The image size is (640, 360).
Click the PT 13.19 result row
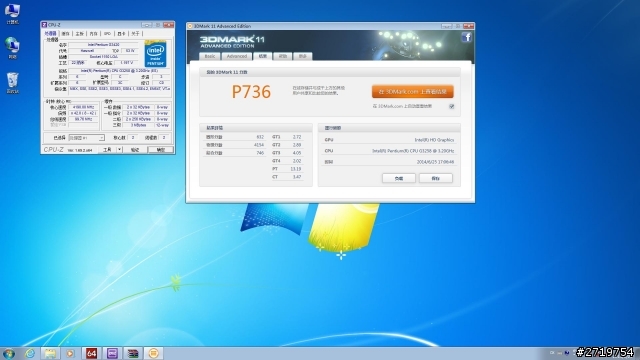click(x=287, y=169)
